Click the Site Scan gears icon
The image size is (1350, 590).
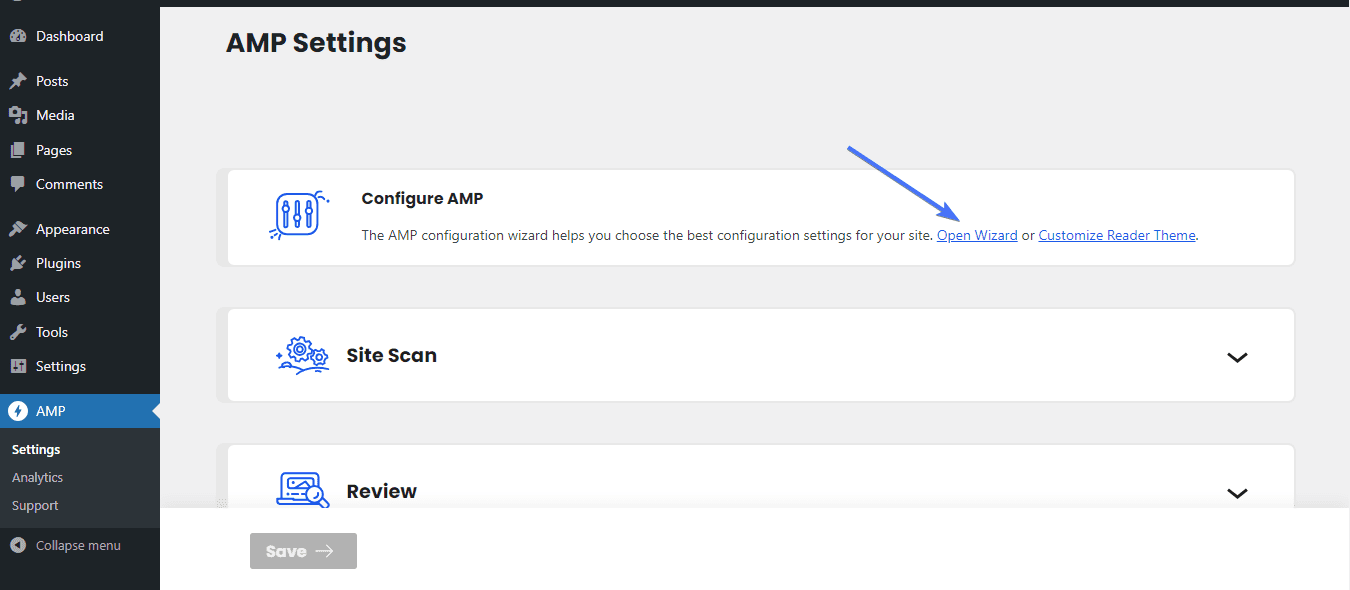301,356
